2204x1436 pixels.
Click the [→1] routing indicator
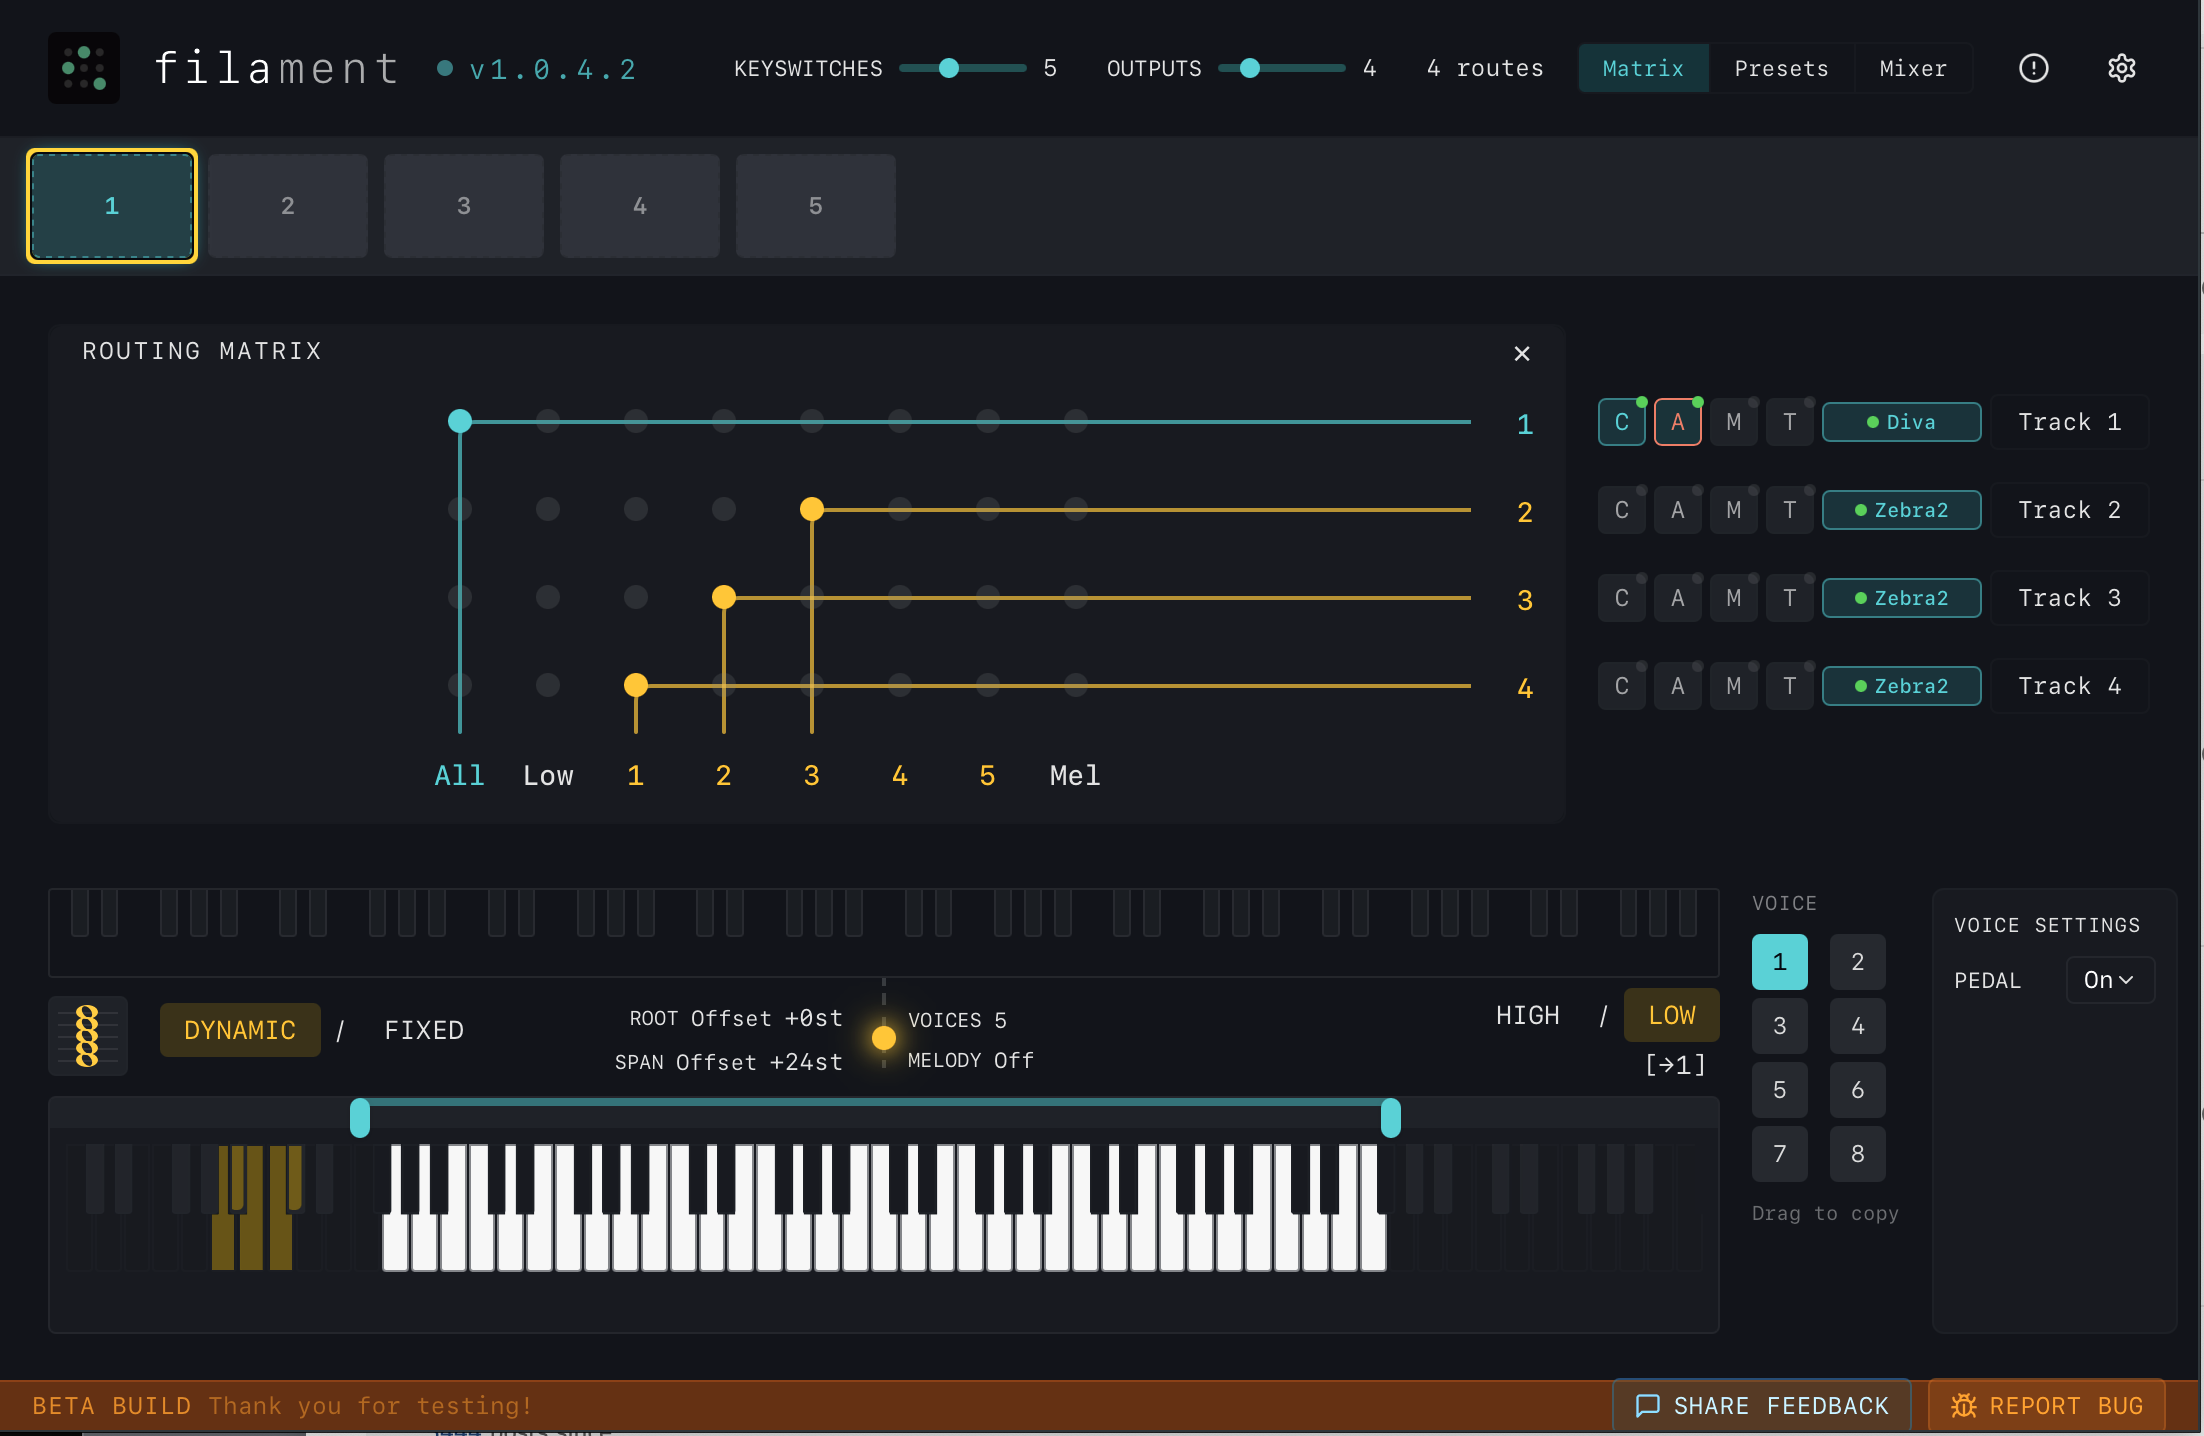point(1675,1065)
